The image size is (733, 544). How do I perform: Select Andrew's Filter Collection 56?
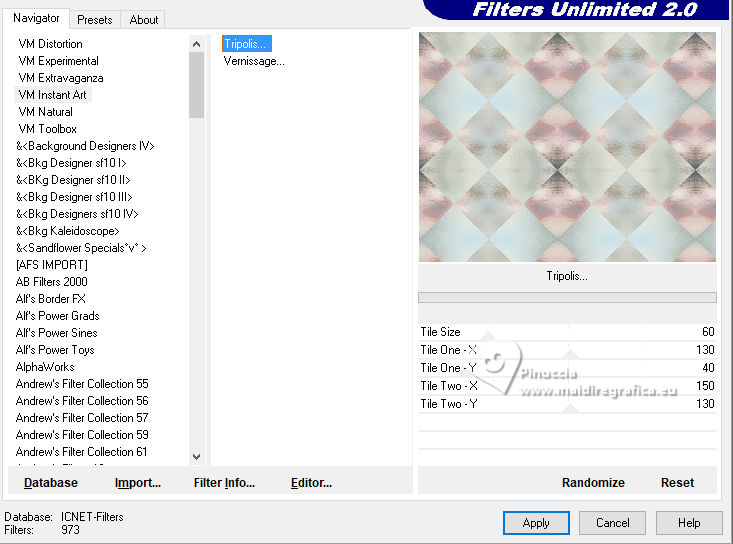coord(82,401)
